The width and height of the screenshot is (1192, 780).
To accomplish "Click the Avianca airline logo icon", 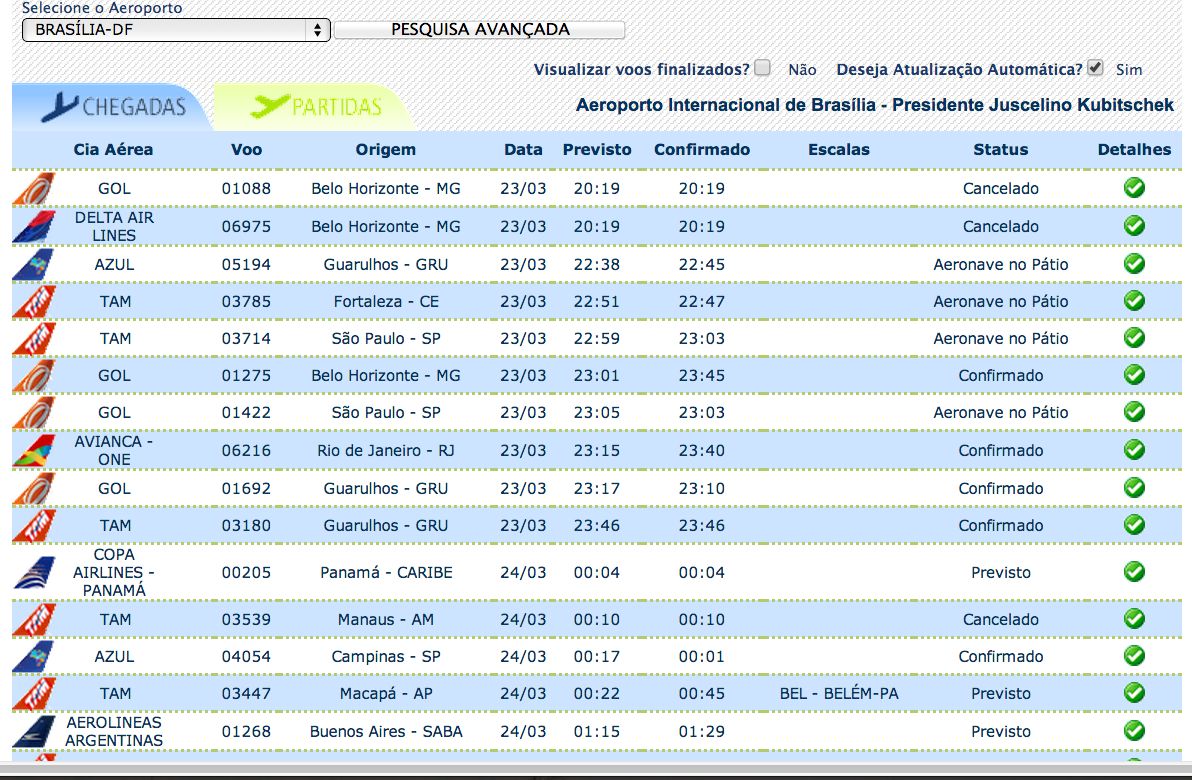I will pyautogui.click(x=33, y=451).
